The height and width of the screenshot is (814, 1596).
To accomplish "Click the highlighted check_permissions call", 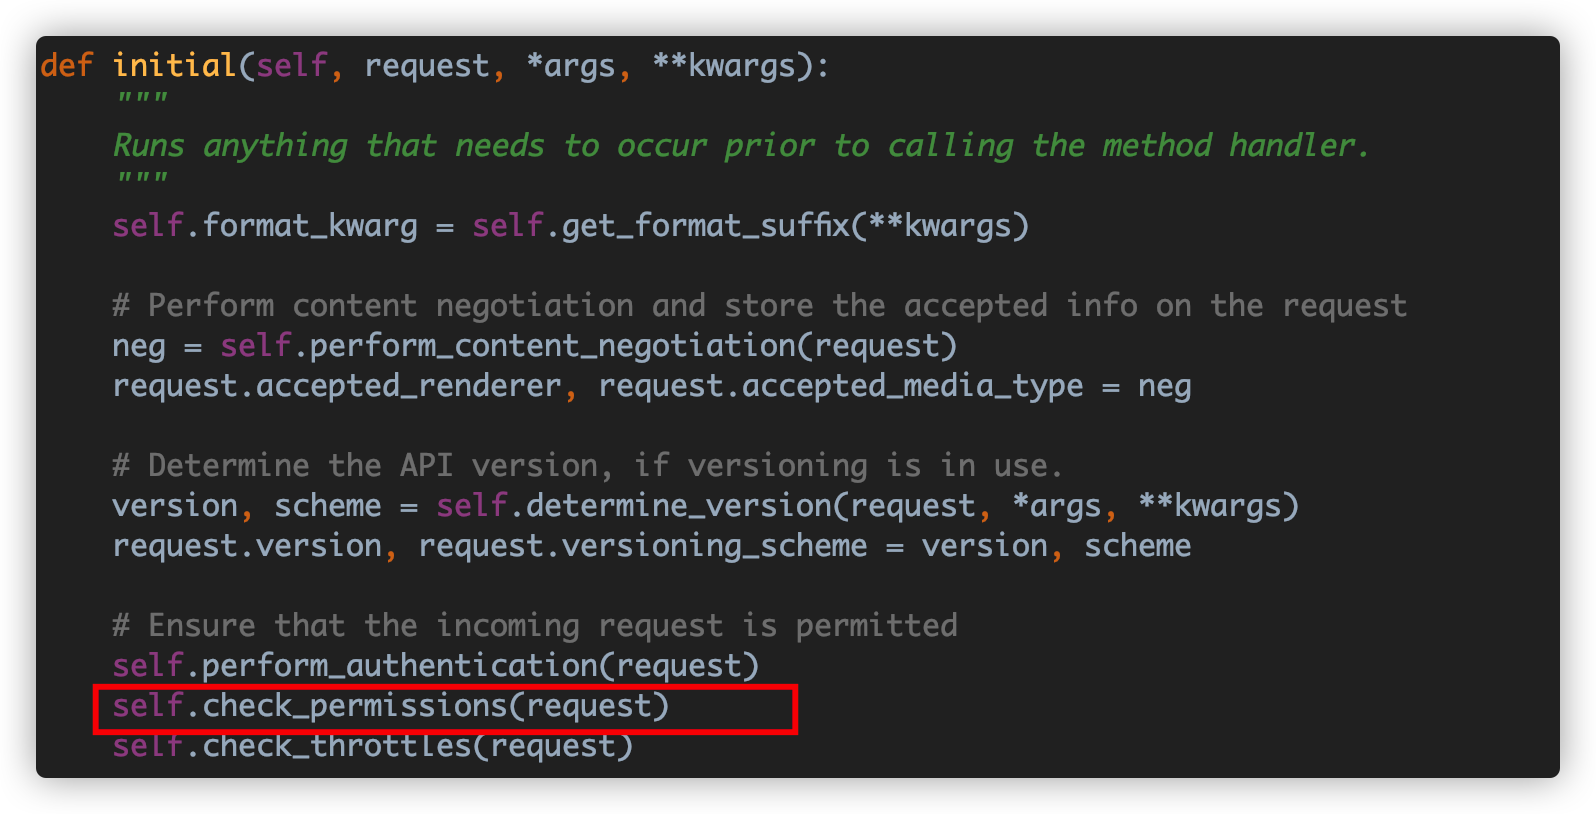I will pos(390,706).
